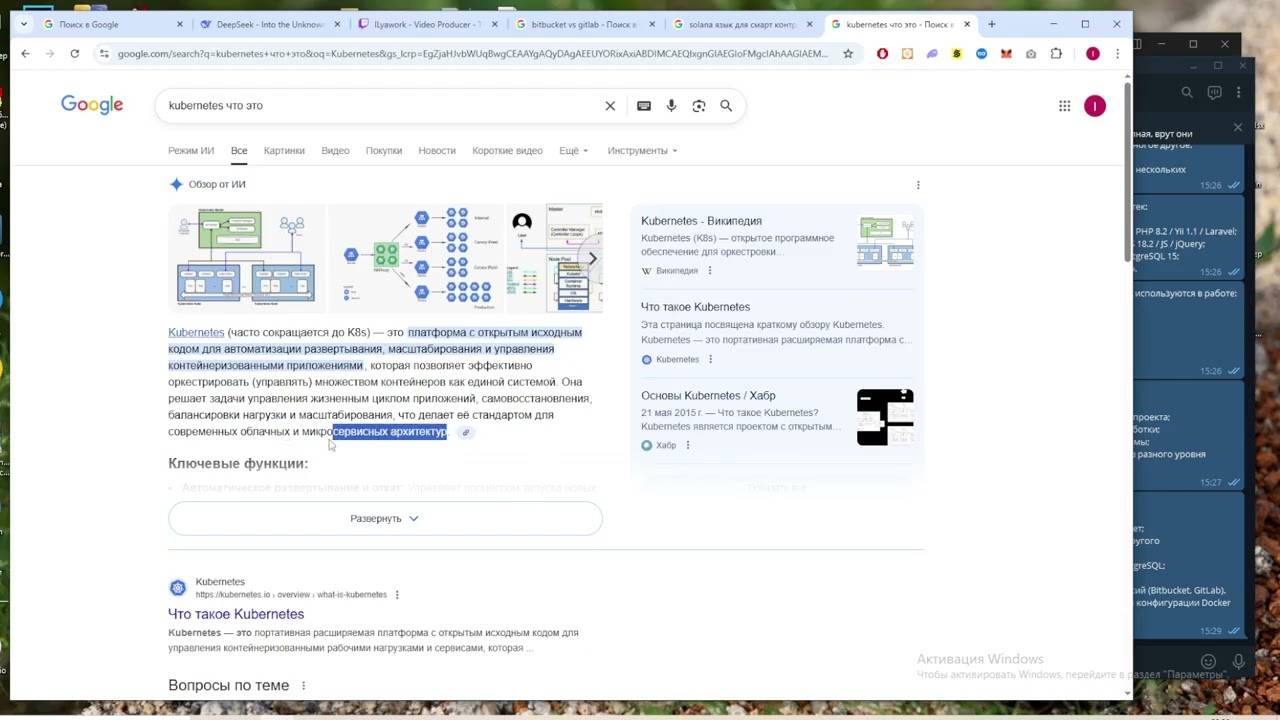Select the Покупки search tab
The height and width of the screenshot is (720, 1280).
click(x=384, y=151)
